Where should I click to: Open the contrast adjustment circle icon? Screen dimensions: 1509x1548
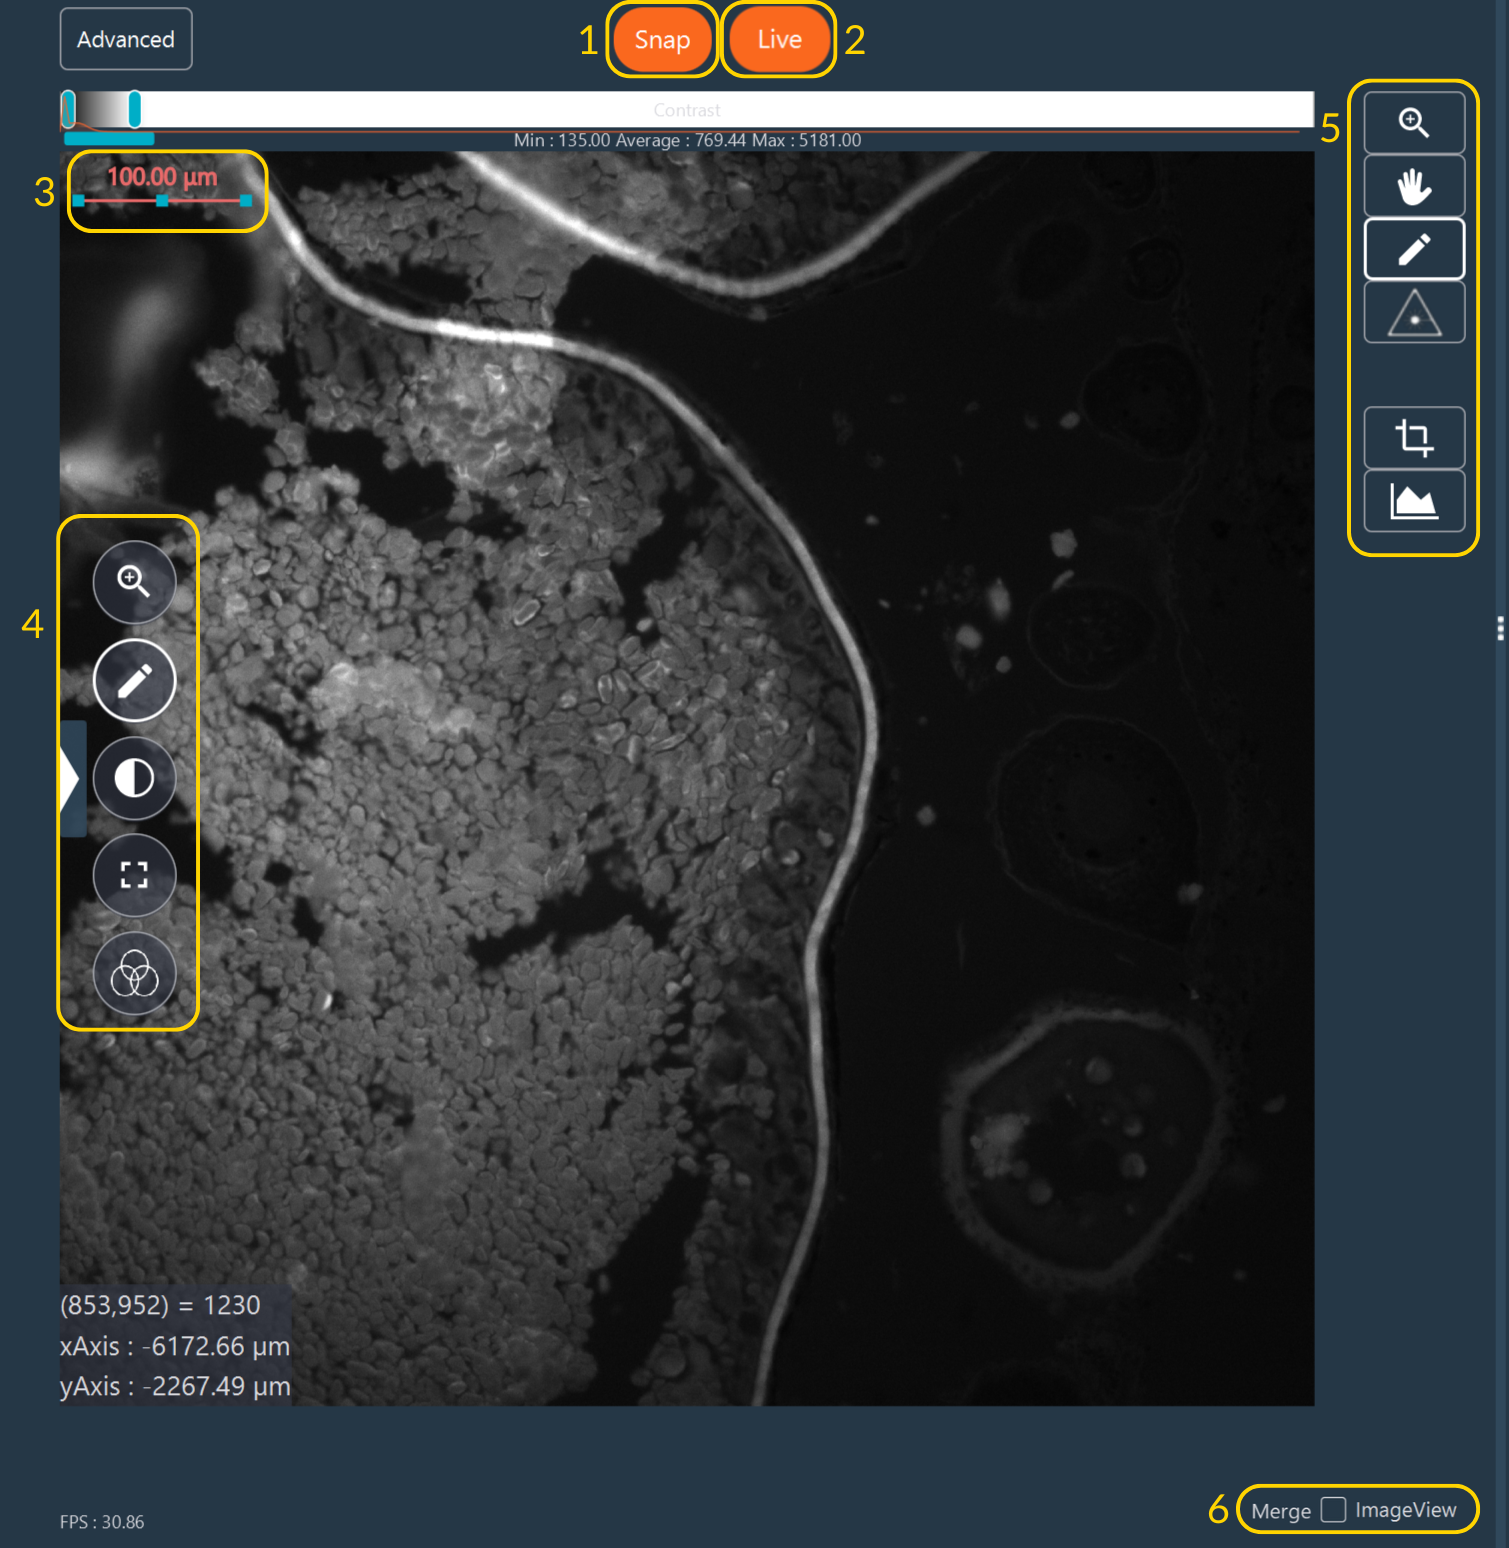(134, 778)
